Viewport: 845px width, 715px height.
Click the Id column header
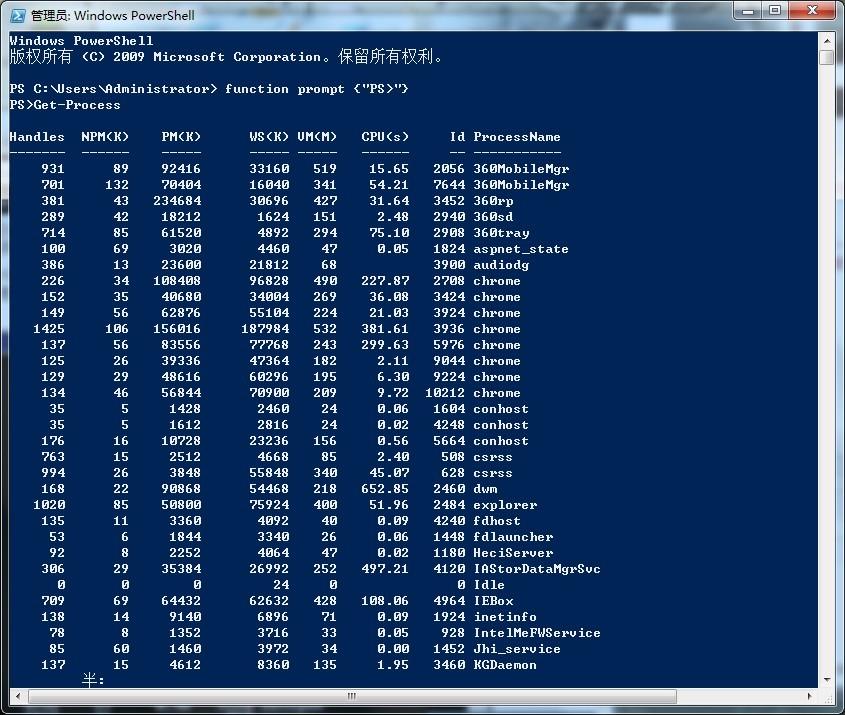click(457, 137)
